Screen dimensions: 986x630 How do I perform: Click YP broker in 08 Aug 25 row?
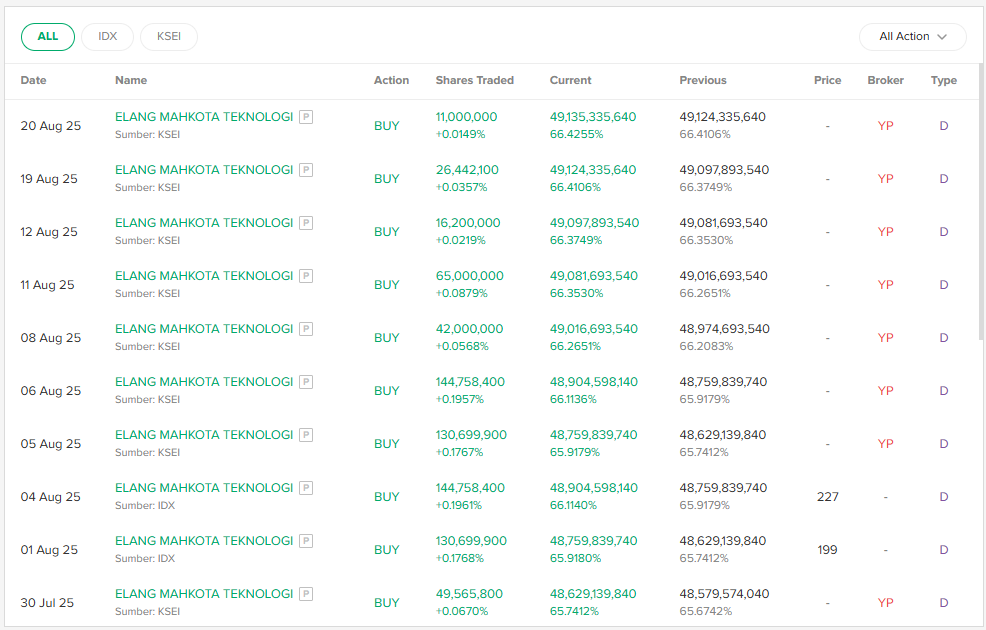(885, 338)
